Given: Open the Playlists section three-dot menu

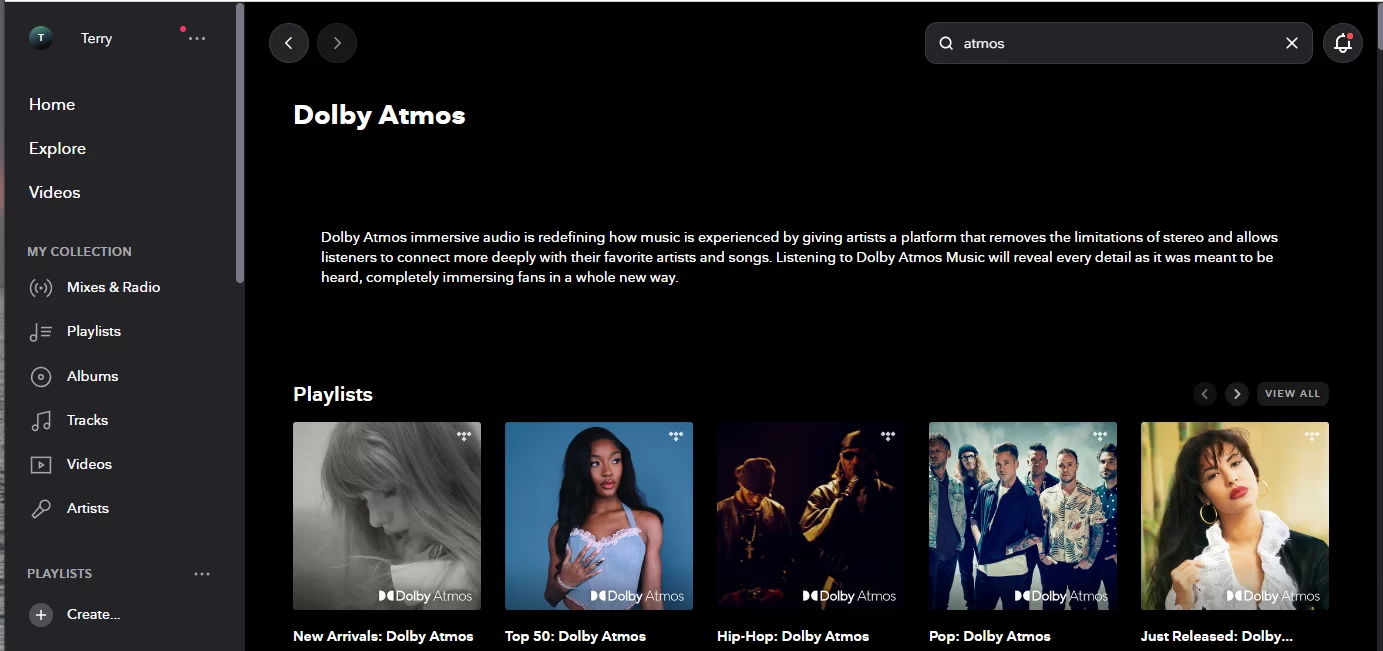Looking at the screenshot, I should coord(202,574).
